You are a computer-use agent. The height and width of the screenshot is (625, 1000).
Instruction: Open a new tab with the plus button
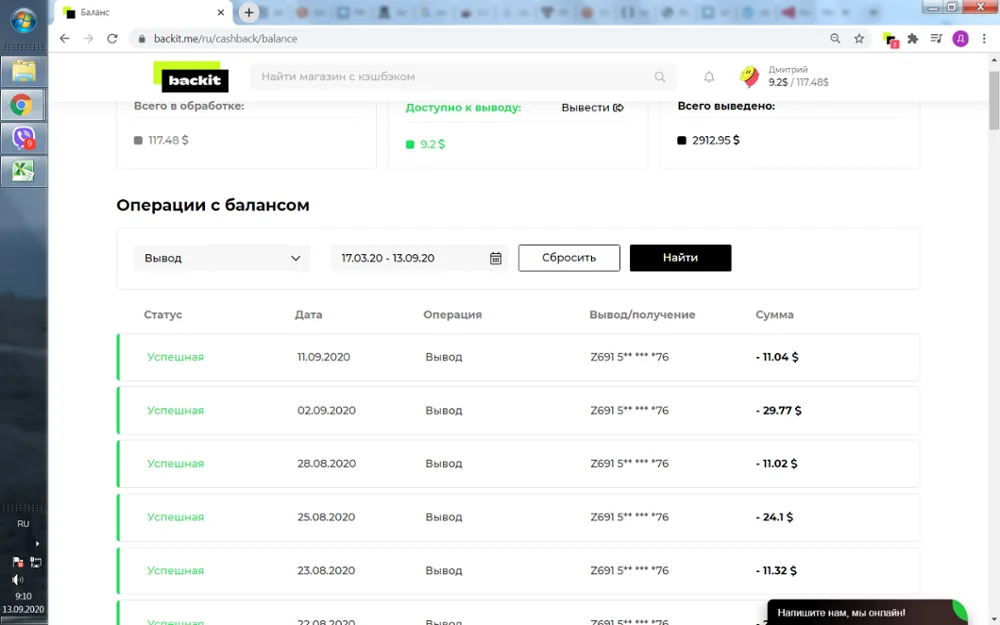[249, 12]
